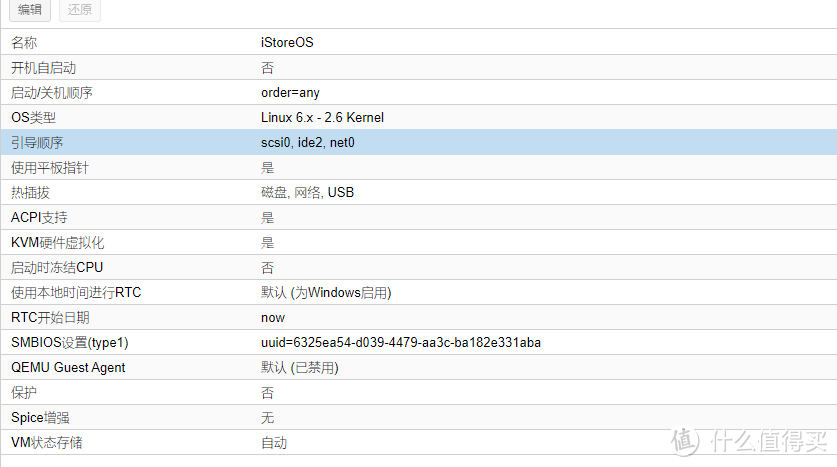This screenshot has height=467, width=837.
Task: Select the ACPI支持 row
Action: (418, 217)
